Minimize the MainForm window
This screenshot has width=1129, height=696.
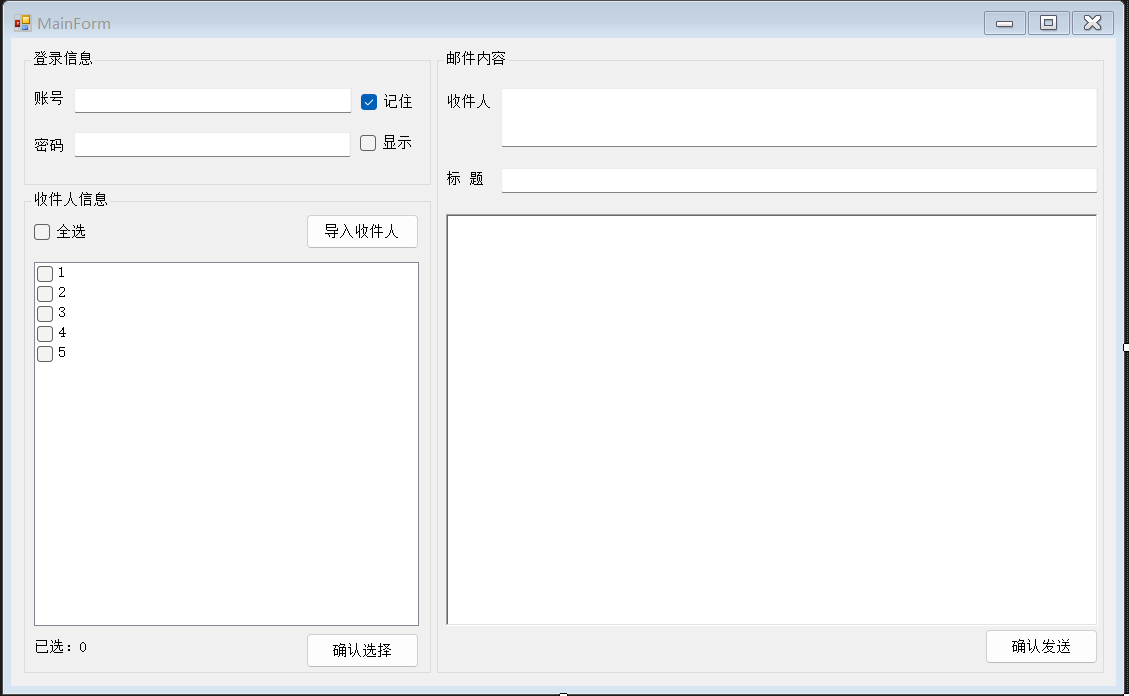(1004, 23)
